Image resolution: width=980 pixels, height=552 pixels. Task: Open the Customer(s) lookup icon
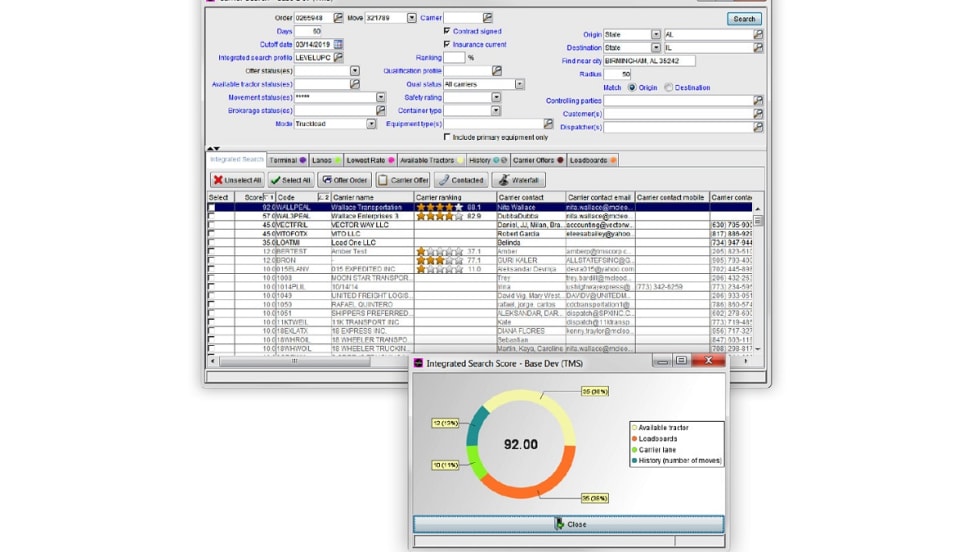coord(758,114)
